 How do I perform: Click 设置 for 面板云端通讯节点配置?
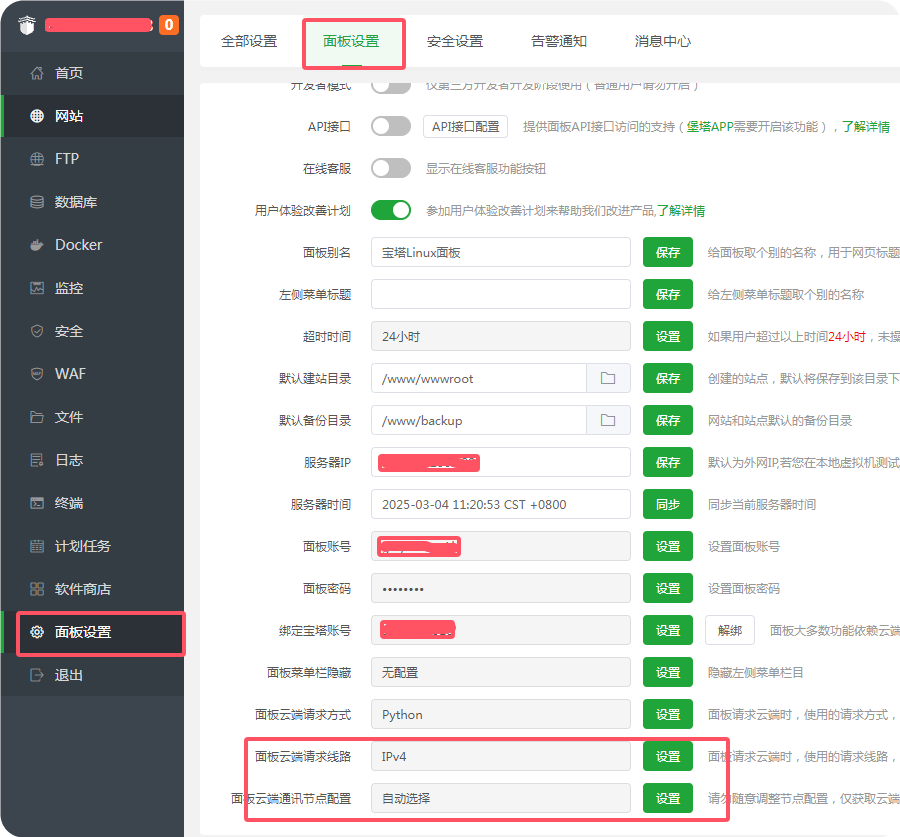668,799
